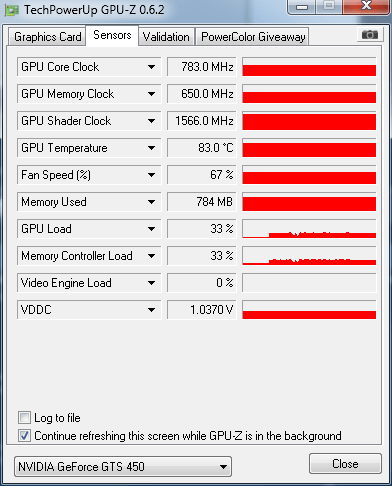Image resolution: width=392 pixels, height=486 pixels.
Task: Click the GPU-Z application icon in title bar
Action: 12,10
